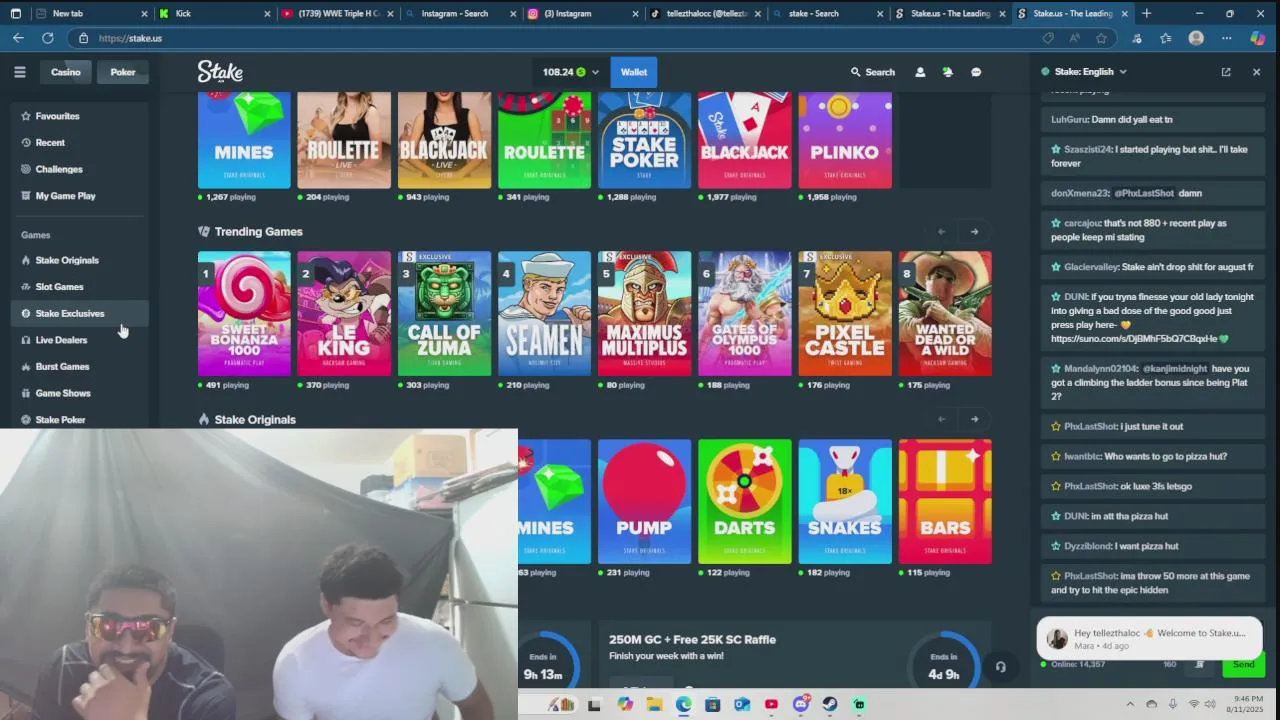Launch Wanted Dead or a Wild

[x=945, y=314]
